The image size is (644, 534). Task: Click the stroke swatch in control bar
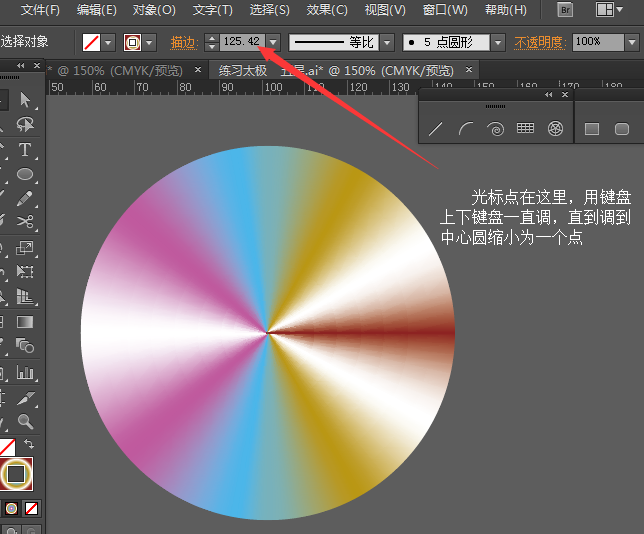click(x=132, y=42)
